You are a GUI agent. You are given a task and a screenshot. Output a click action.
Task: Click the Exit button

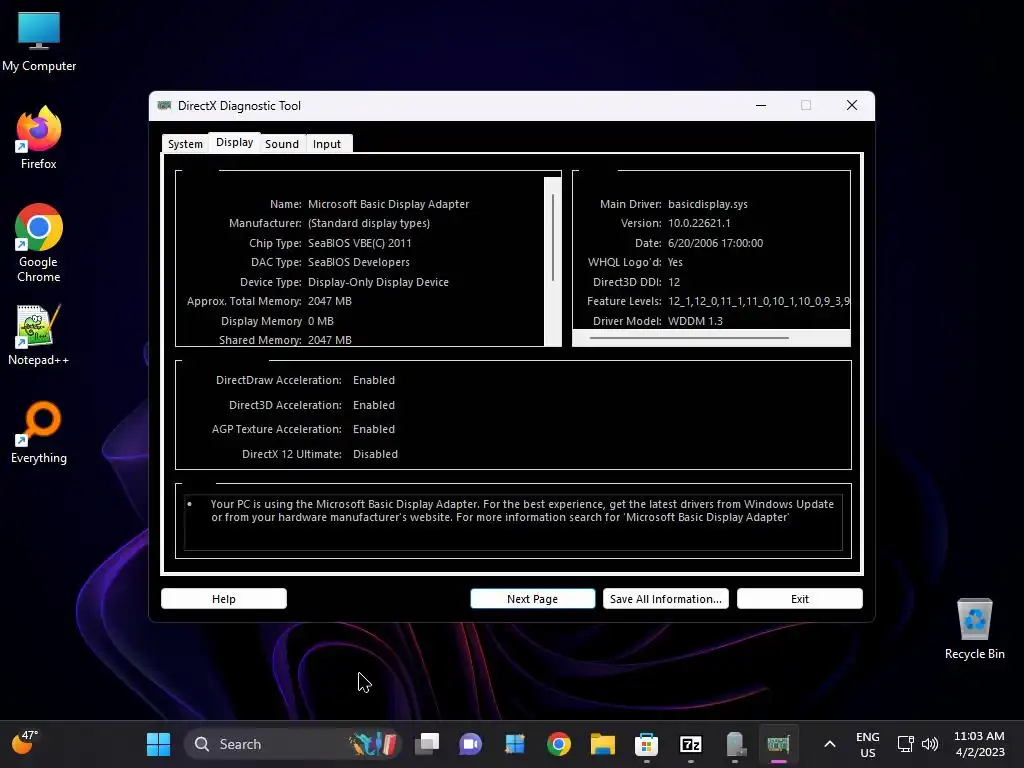799,599
